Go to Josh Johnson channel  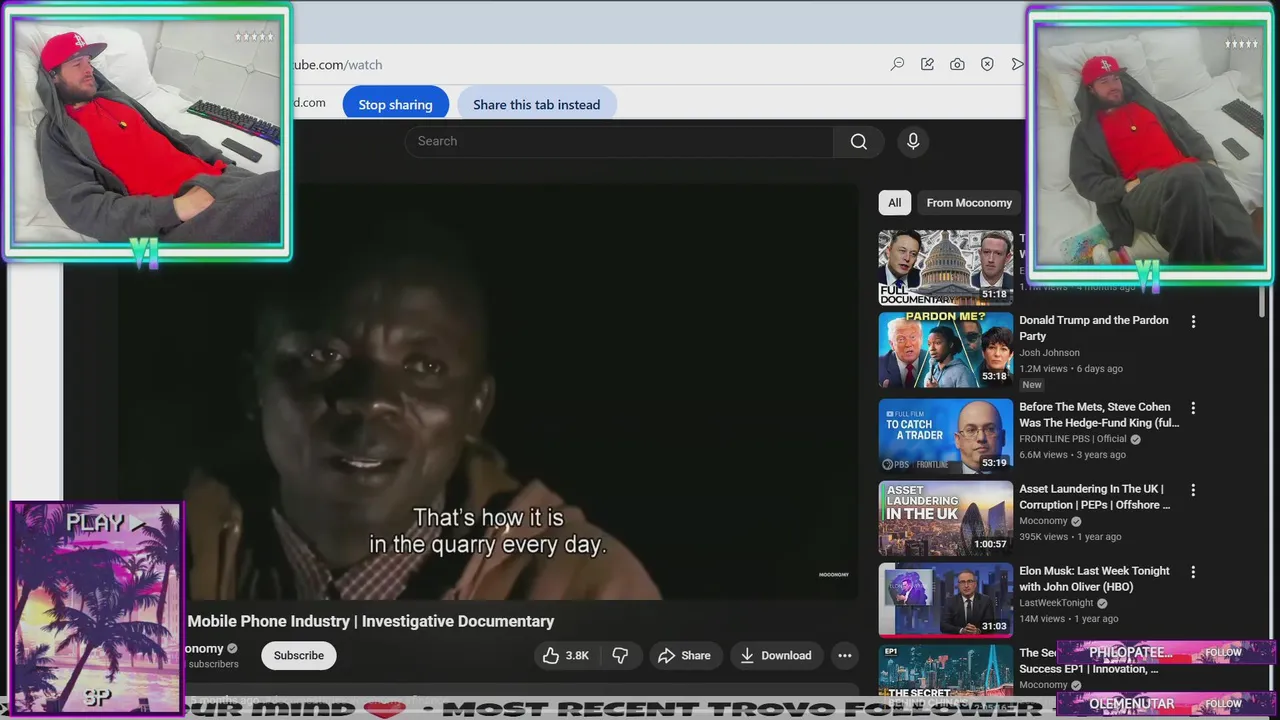[1049, 352]
